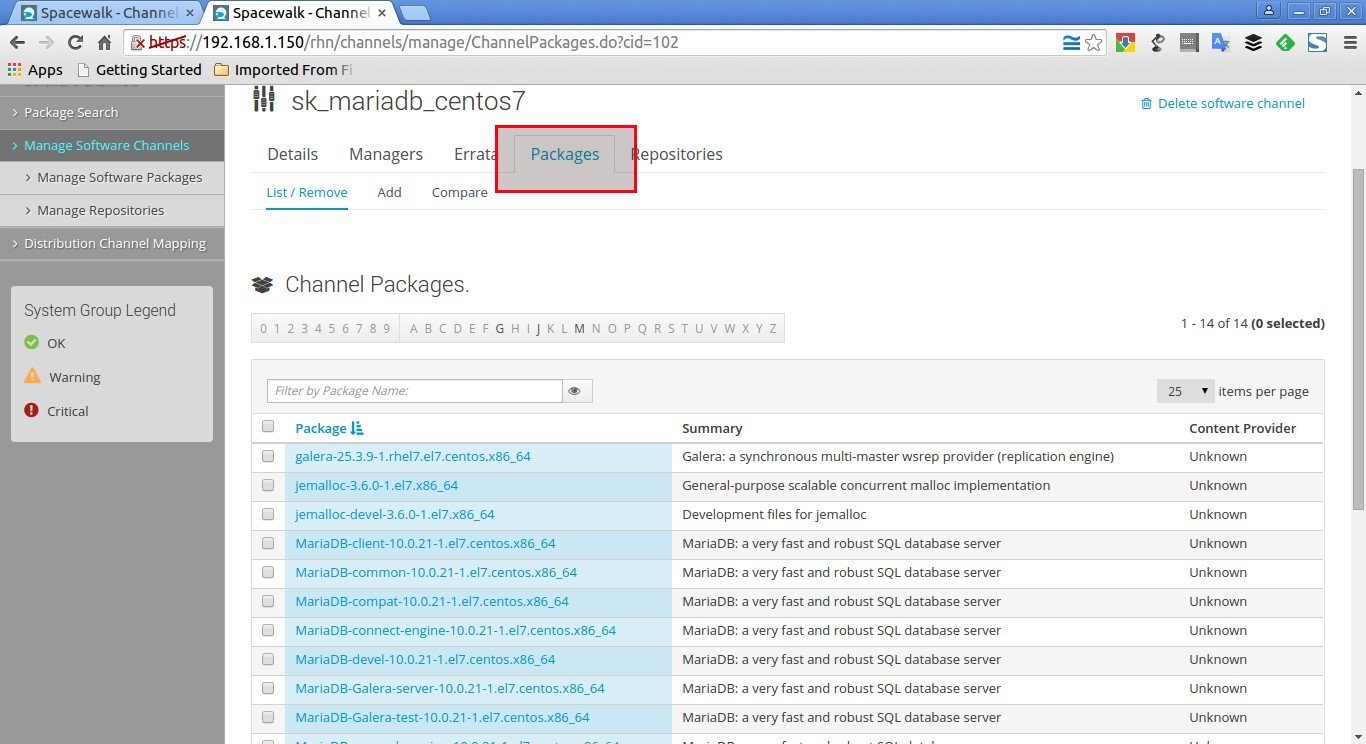Jump to packages starting with letter J
Screen dimensions: 1366x744
tap(538, 328)
